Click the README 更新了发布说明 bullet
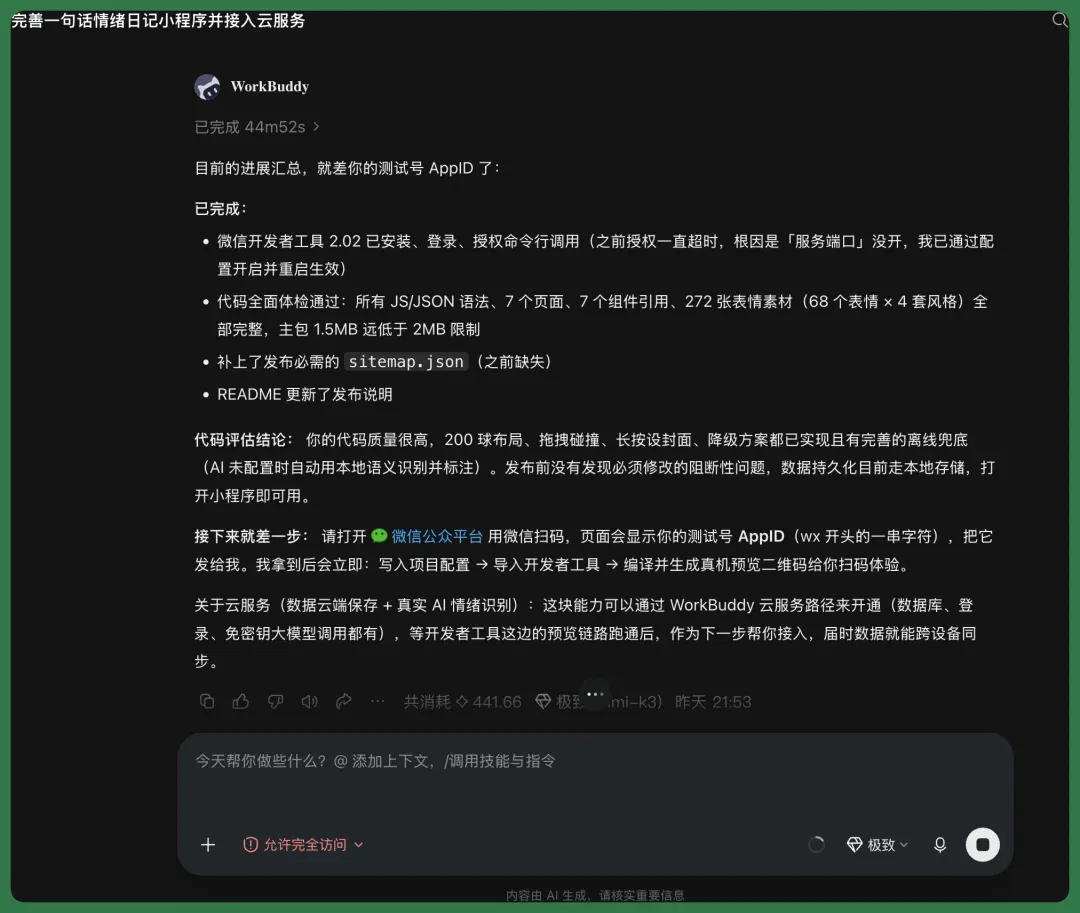Viewport: 1080px width, 913px height. point(304,395)
